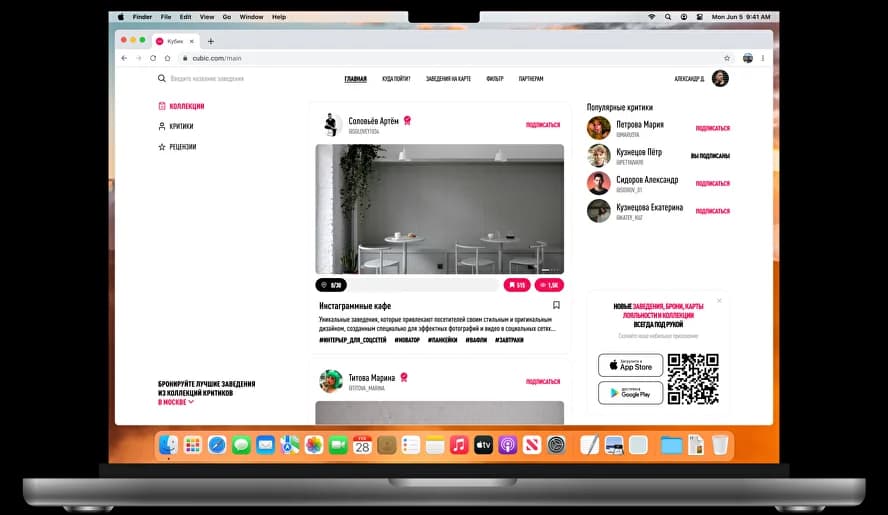Subscribe to Титова Марина
Viewport: 888px width, 515px height.
point(543,381)
